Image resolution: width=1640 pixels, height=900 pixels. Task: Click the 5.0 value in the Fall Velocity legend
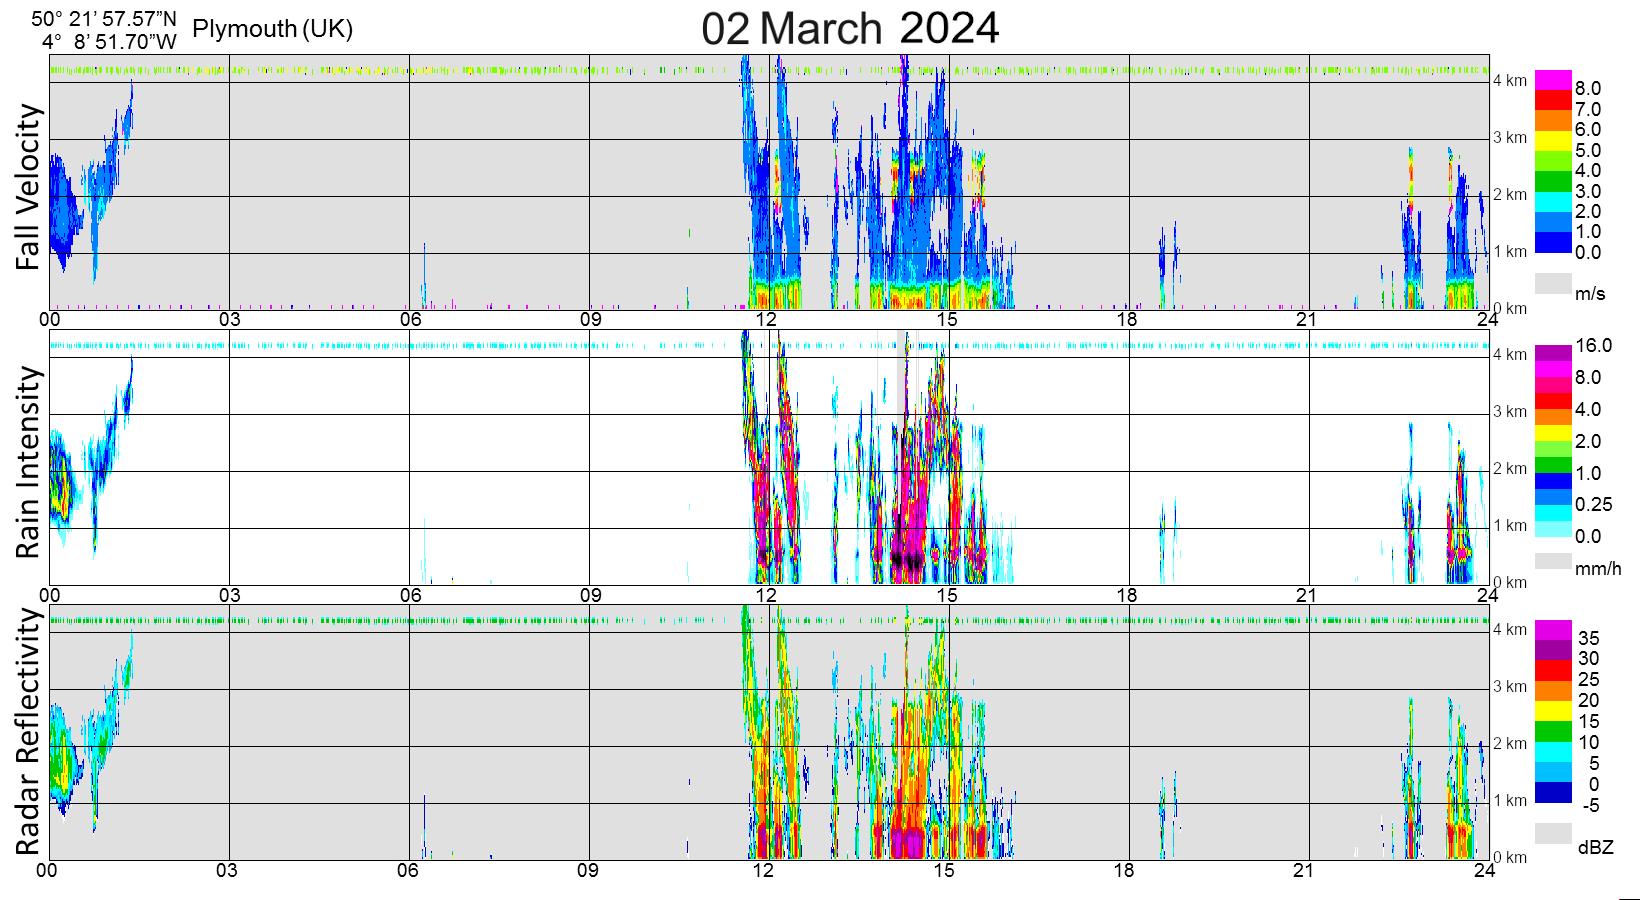click(x=1588, y=150)
